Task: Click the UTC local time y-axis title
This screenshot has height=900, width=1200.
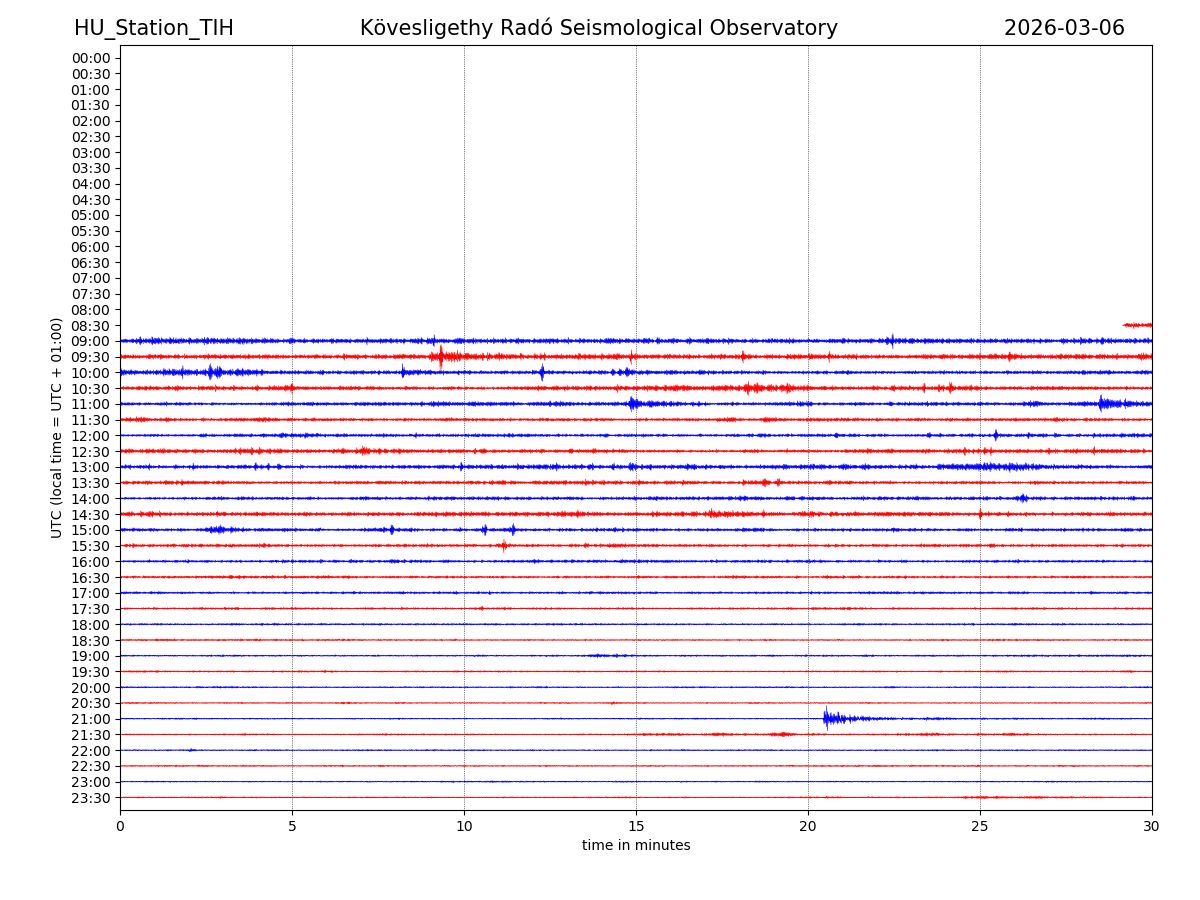Action: (x=58, y=428)
